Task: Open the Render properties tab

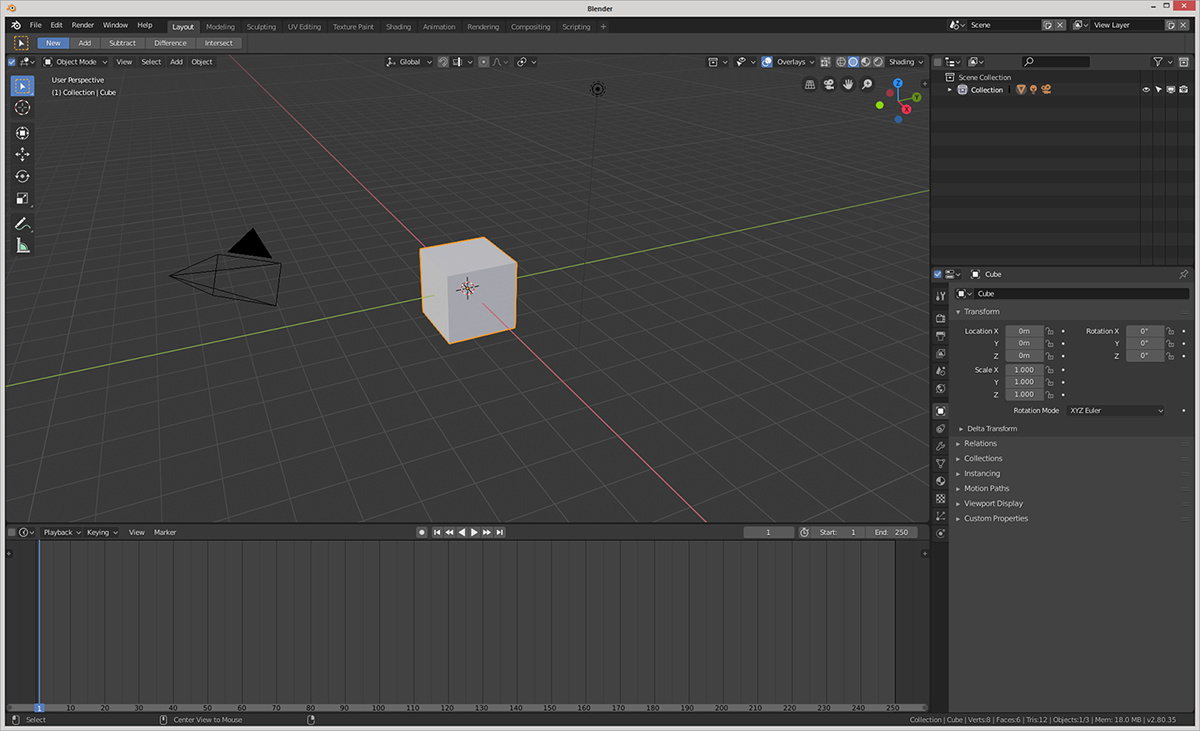Action: pyautogui.click(x=940, y=318)
